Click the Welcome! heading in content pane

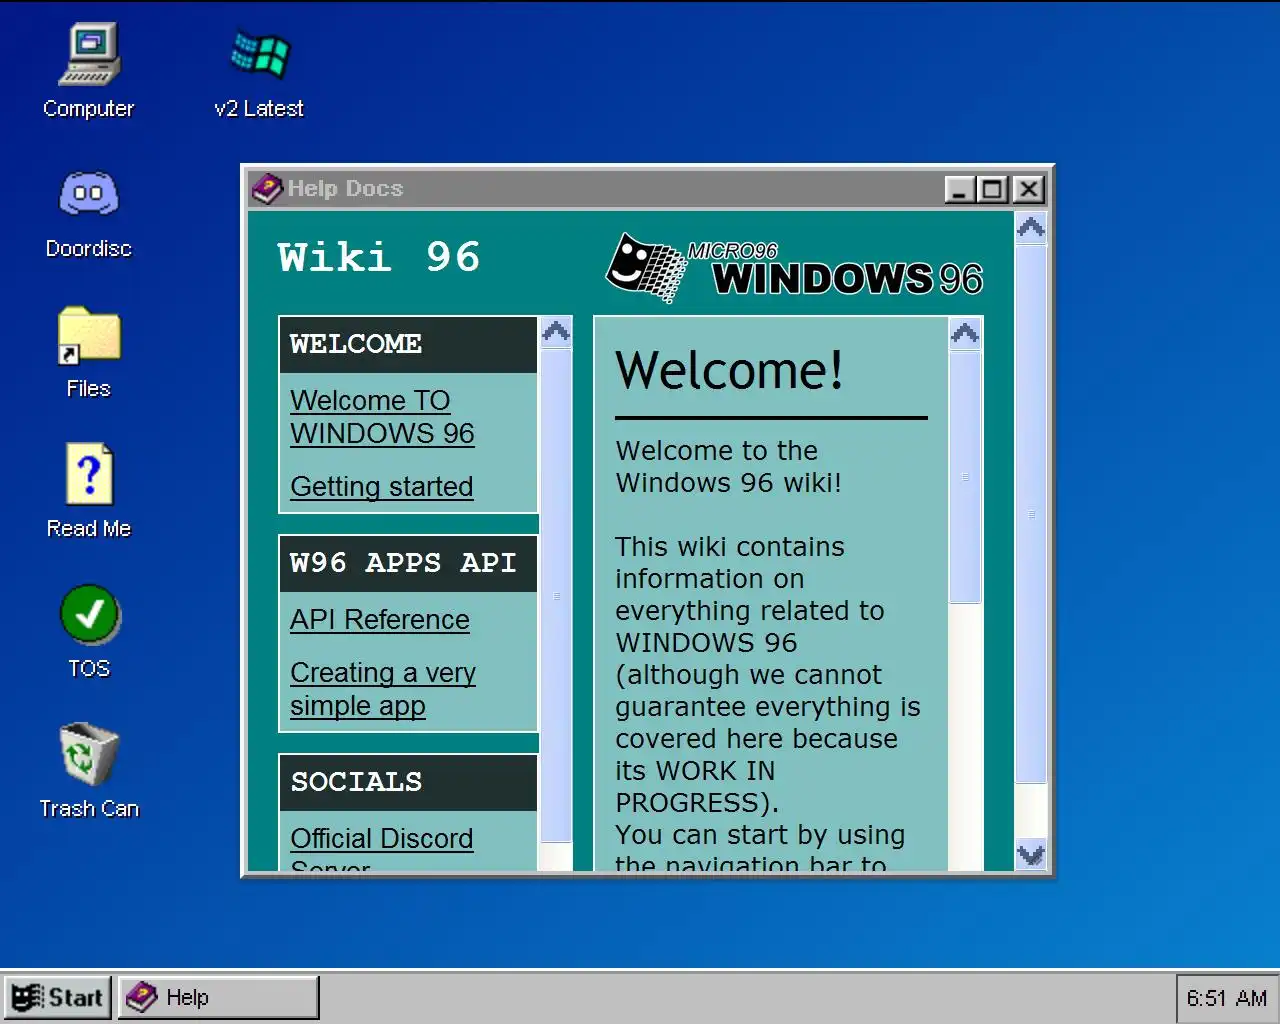click(x=730, y=370)
